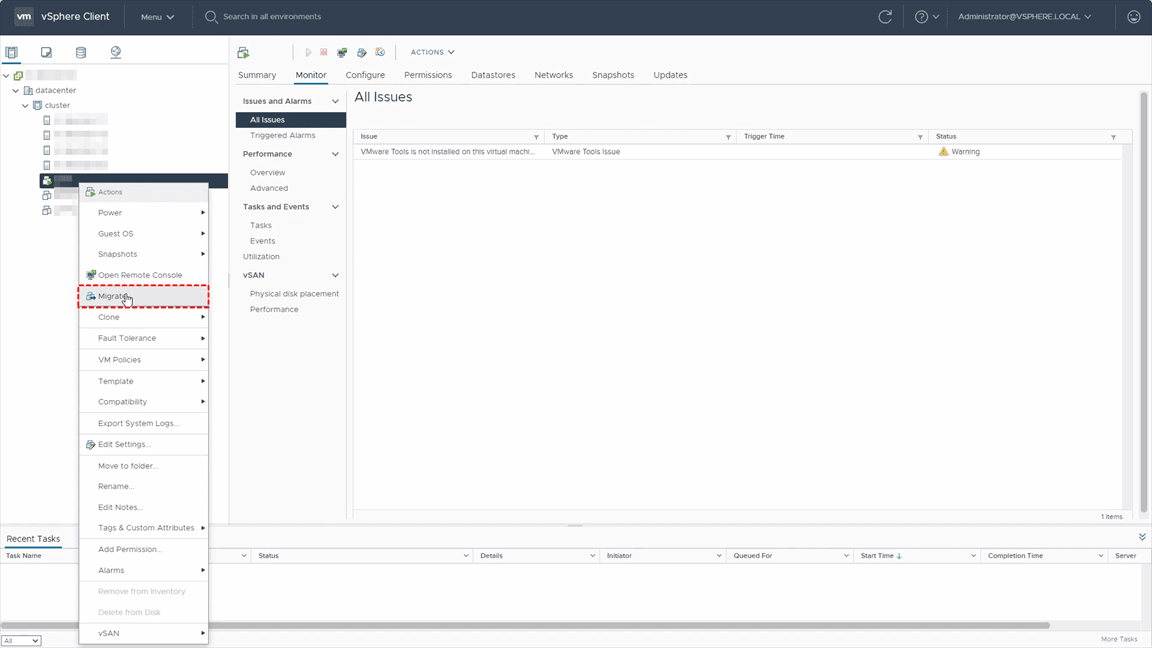This screenshot has width=1152, height=648.
Task: Open the Hosts and Clusters inventory view
Action: pyautogui.click(x=12, y=52)
